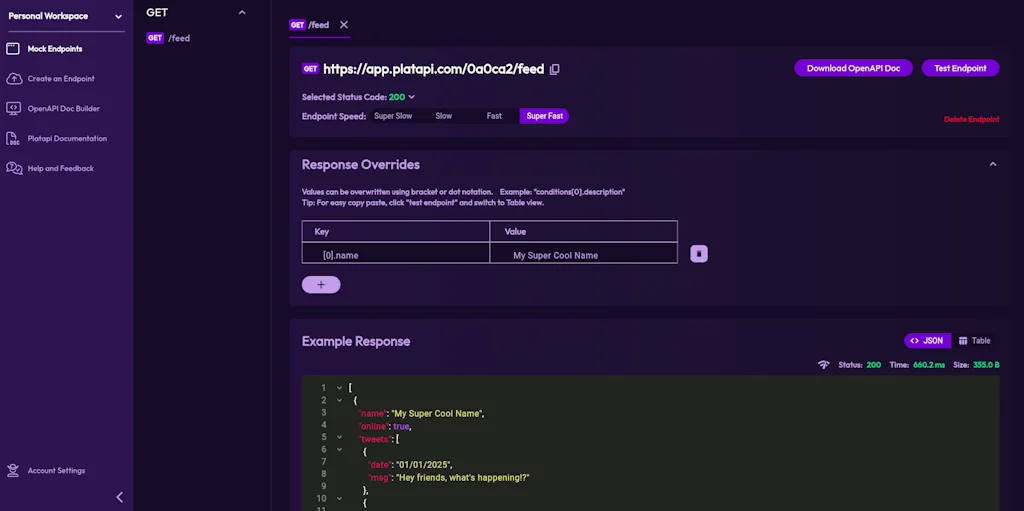The height and width of the screenshot is (511, 1024).
Task: Click the Time 660.2 ms value
Action: coord(929,365)
